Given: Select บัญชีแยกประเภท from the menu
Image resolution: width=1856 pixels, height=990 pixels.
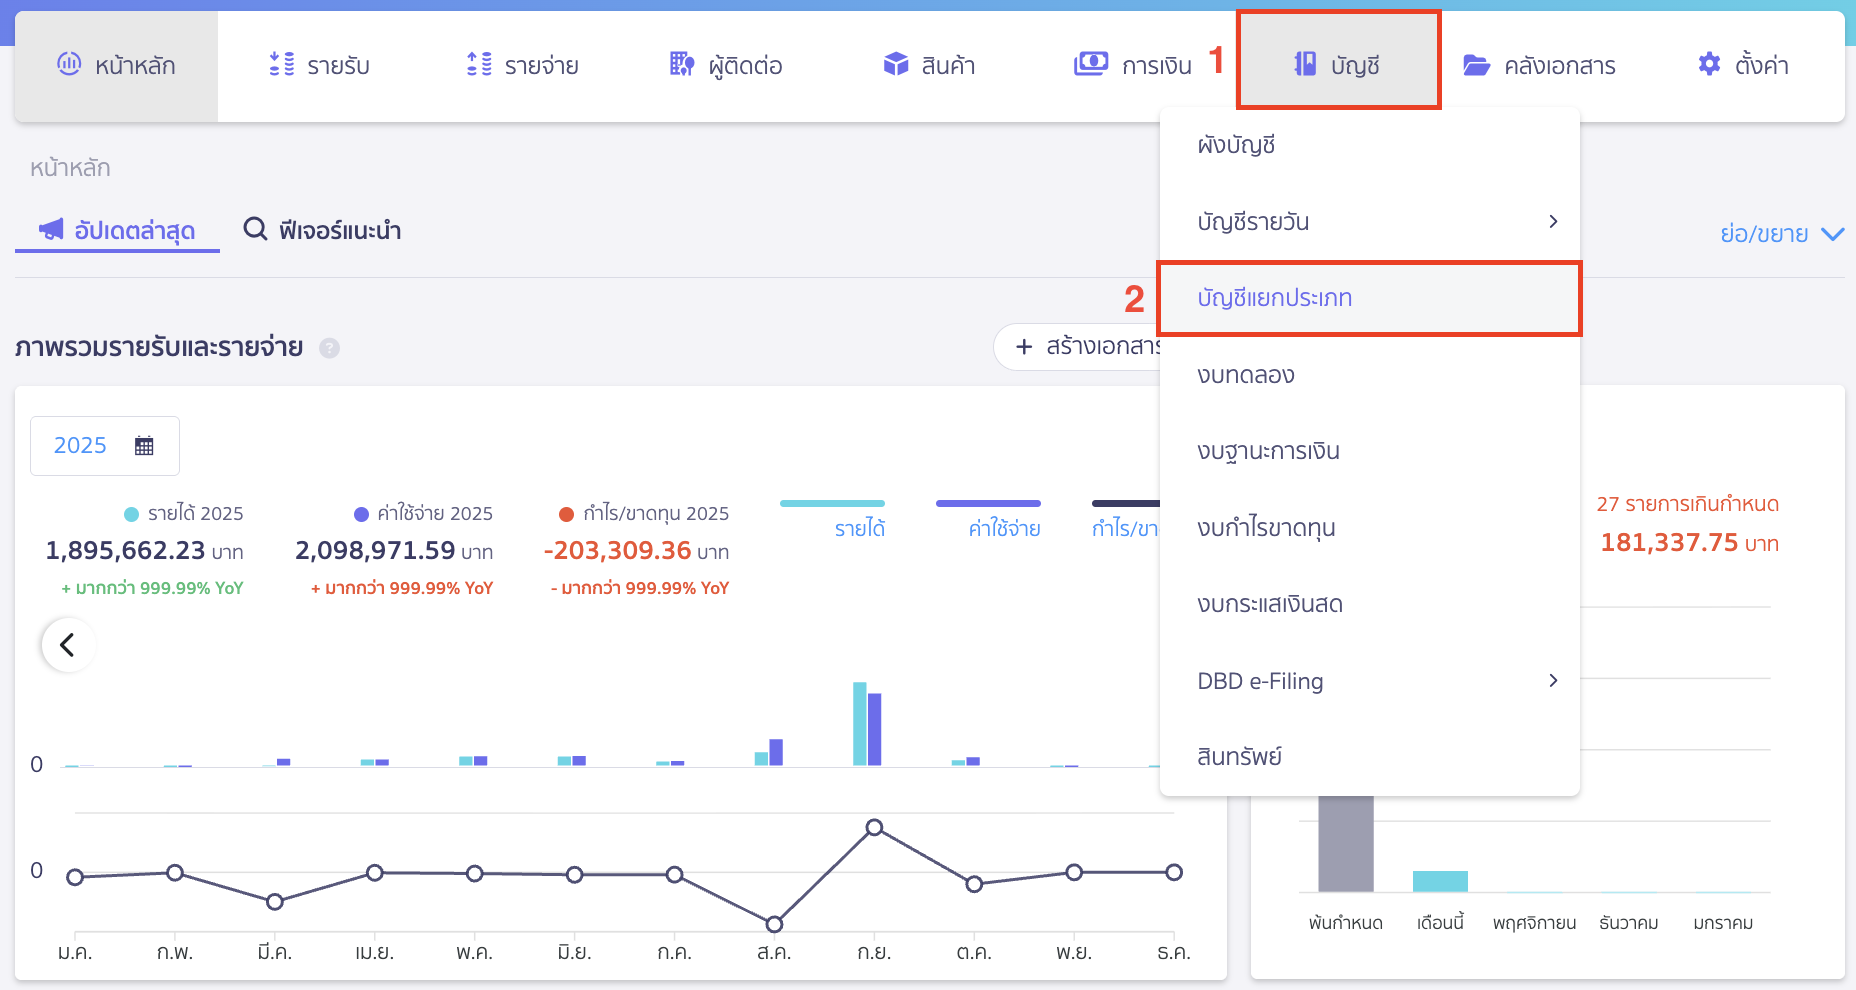Looking at the screenshot, I should click(1274, 298).
